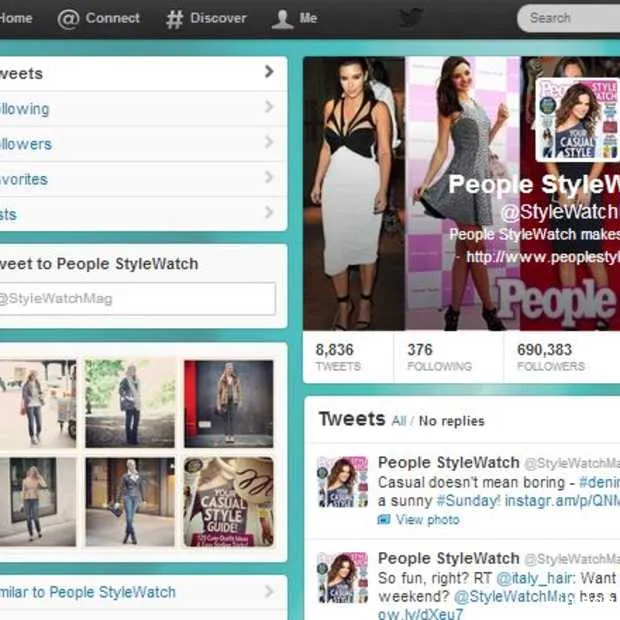Click the tweet input field for @StyleWatchMag
The width and height of the screenshot is (620, 620).
point(135,298)
